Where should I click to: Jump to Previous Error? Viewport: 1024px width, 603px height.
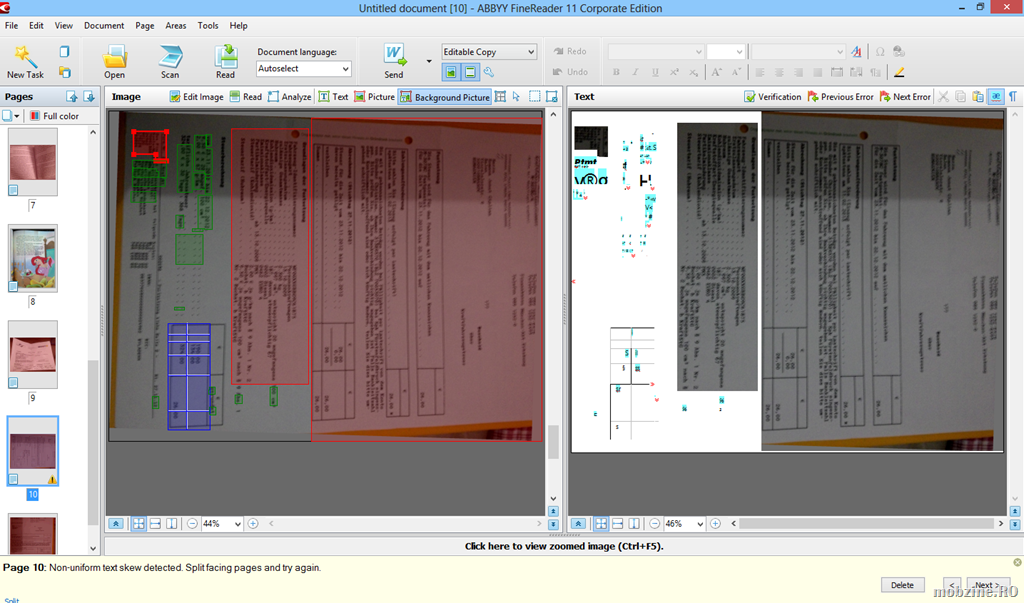[840, 97]
